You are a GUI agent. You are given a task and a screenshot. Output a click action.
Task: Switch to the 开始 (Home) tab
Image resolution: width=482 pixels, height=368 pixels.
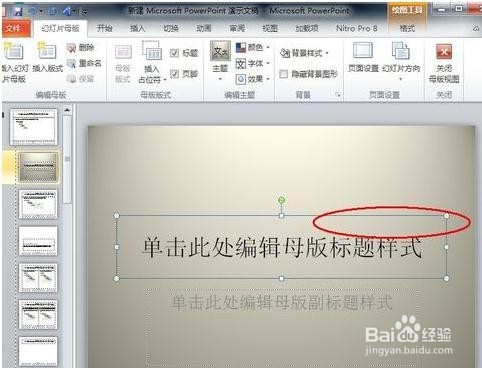point(105,28)
